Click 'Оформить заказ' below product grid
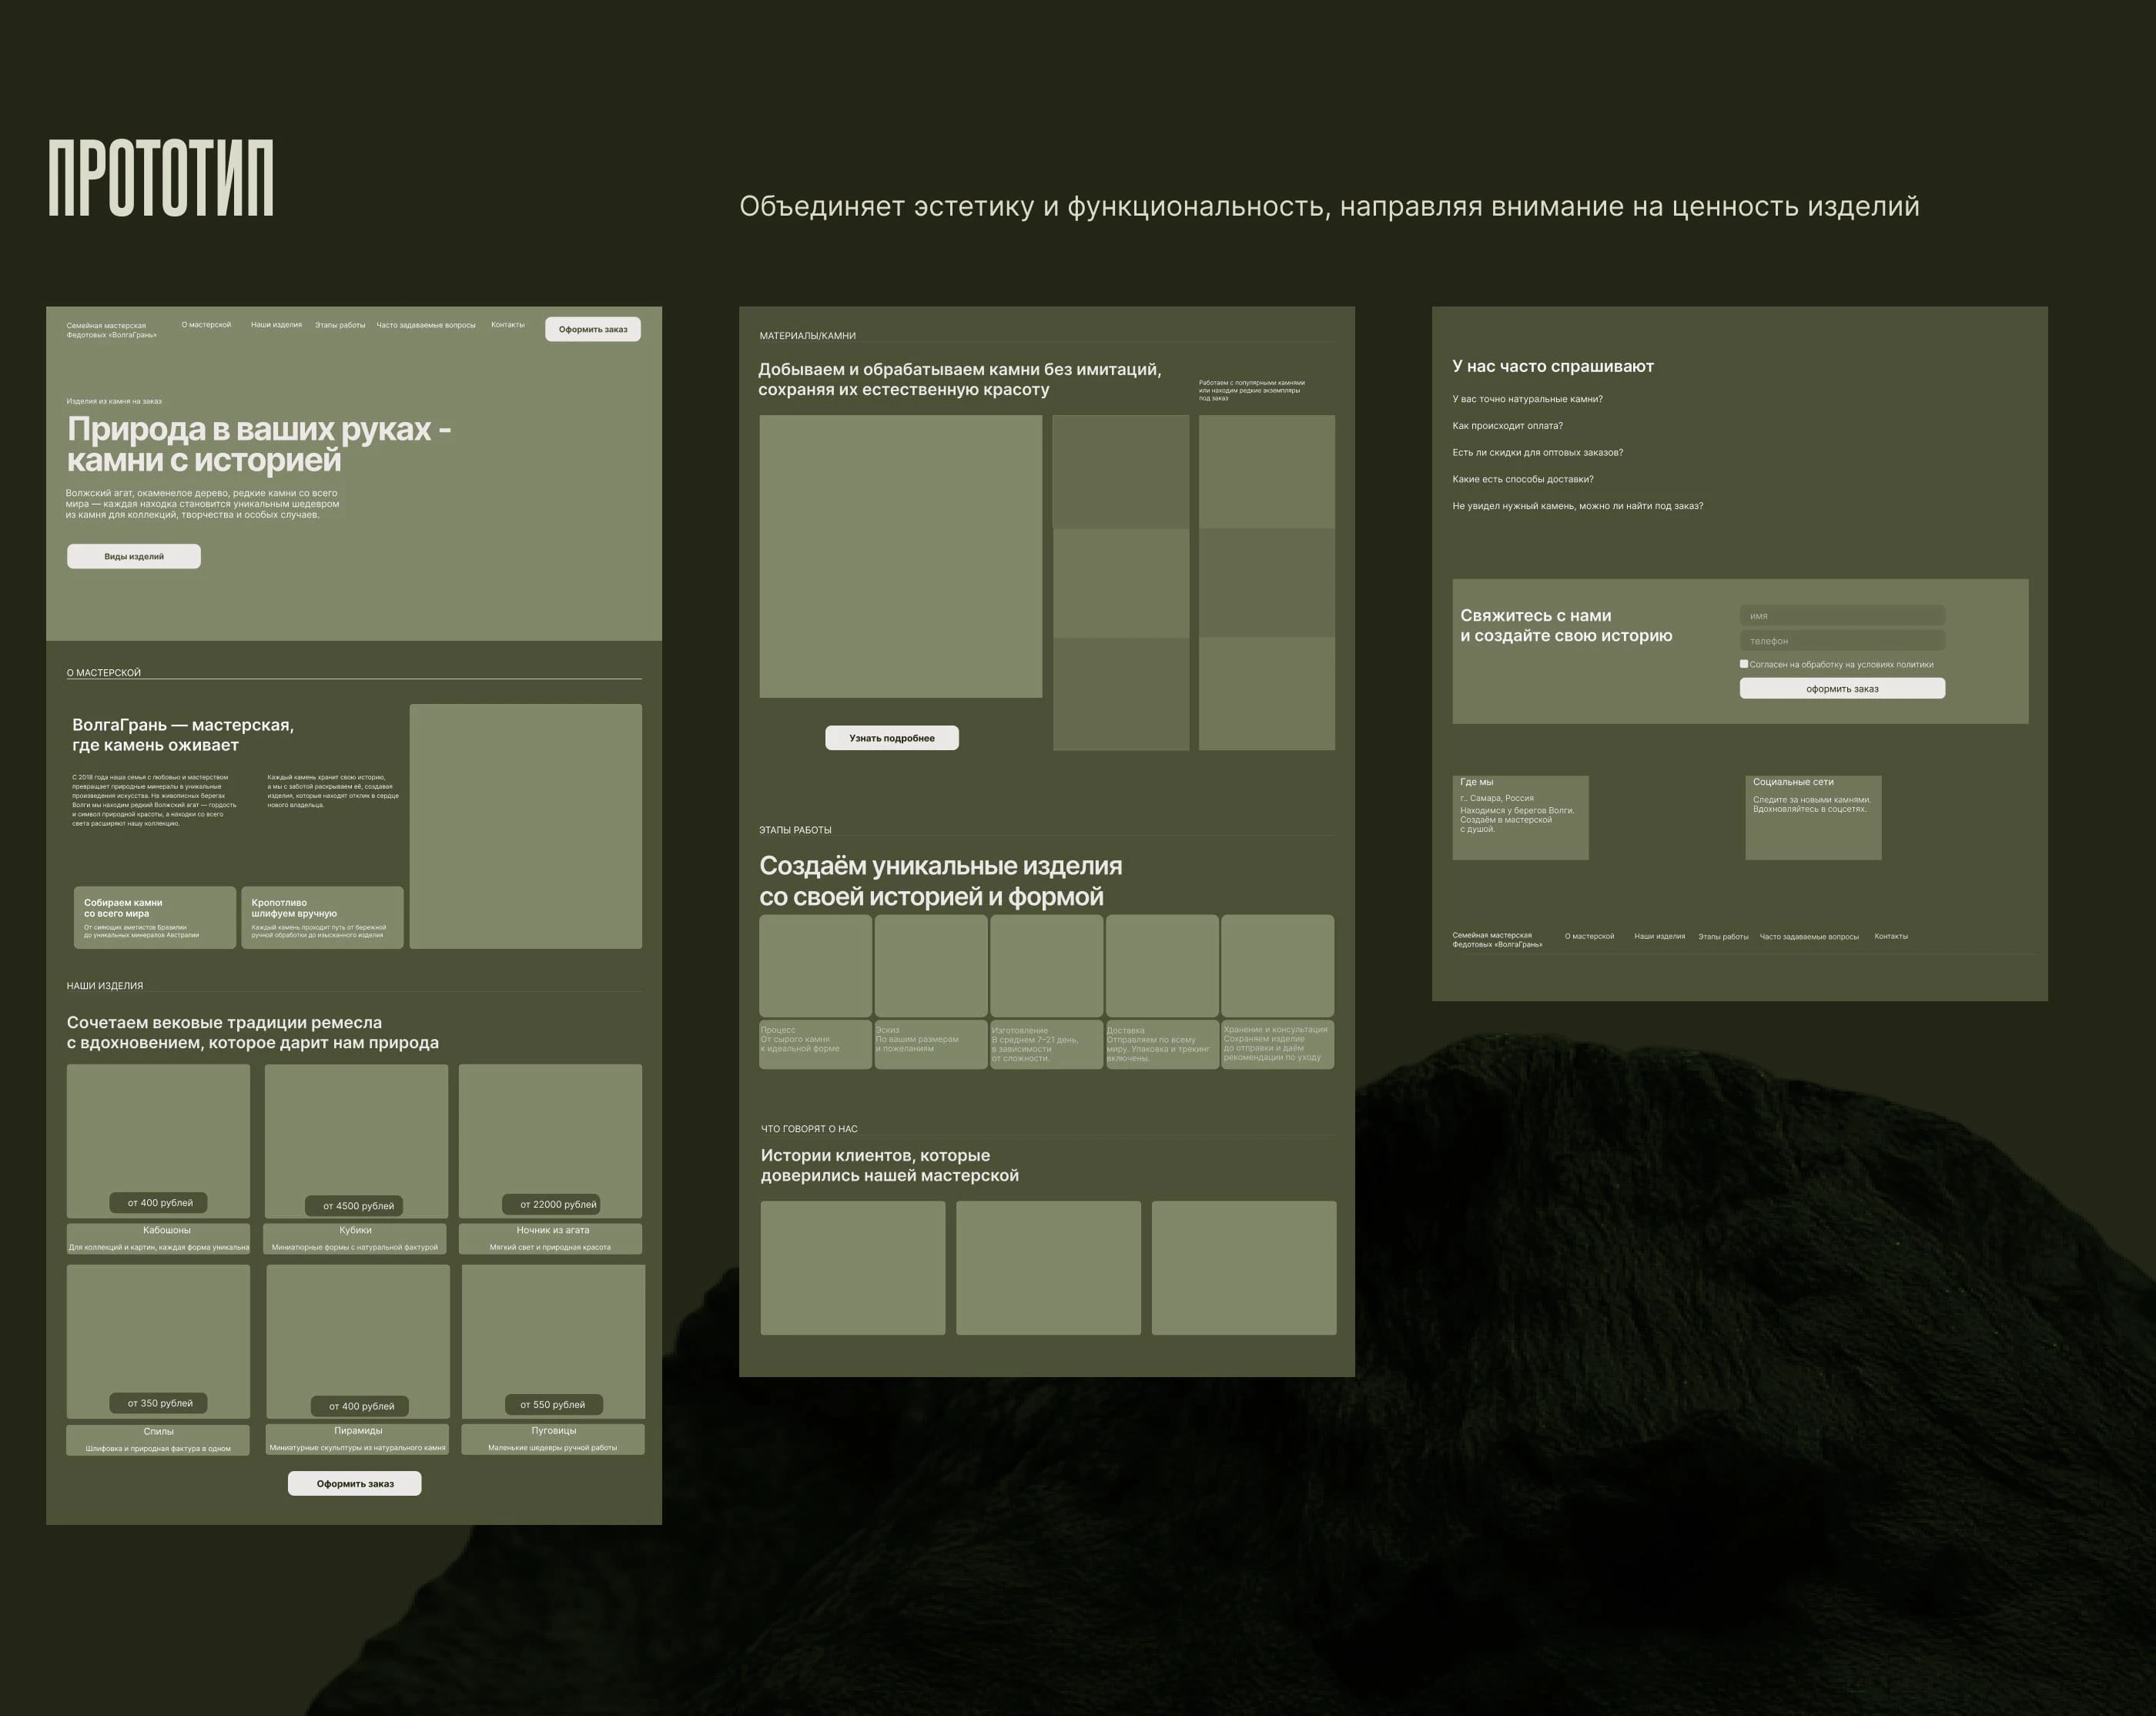 pyautogui.click(x=355, y=1483)
